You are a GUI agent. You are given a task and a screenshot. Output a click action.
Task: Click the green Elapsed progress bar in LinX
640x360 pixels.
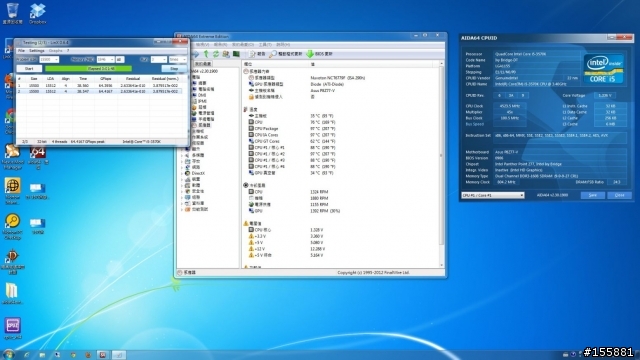89,69
